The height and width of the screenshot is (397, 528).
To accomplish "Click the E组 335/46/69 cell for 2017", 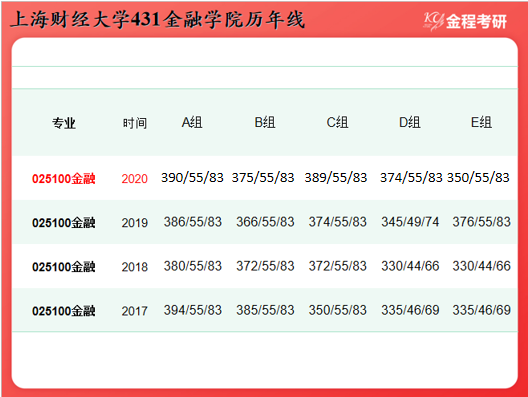I will (482, 310).
